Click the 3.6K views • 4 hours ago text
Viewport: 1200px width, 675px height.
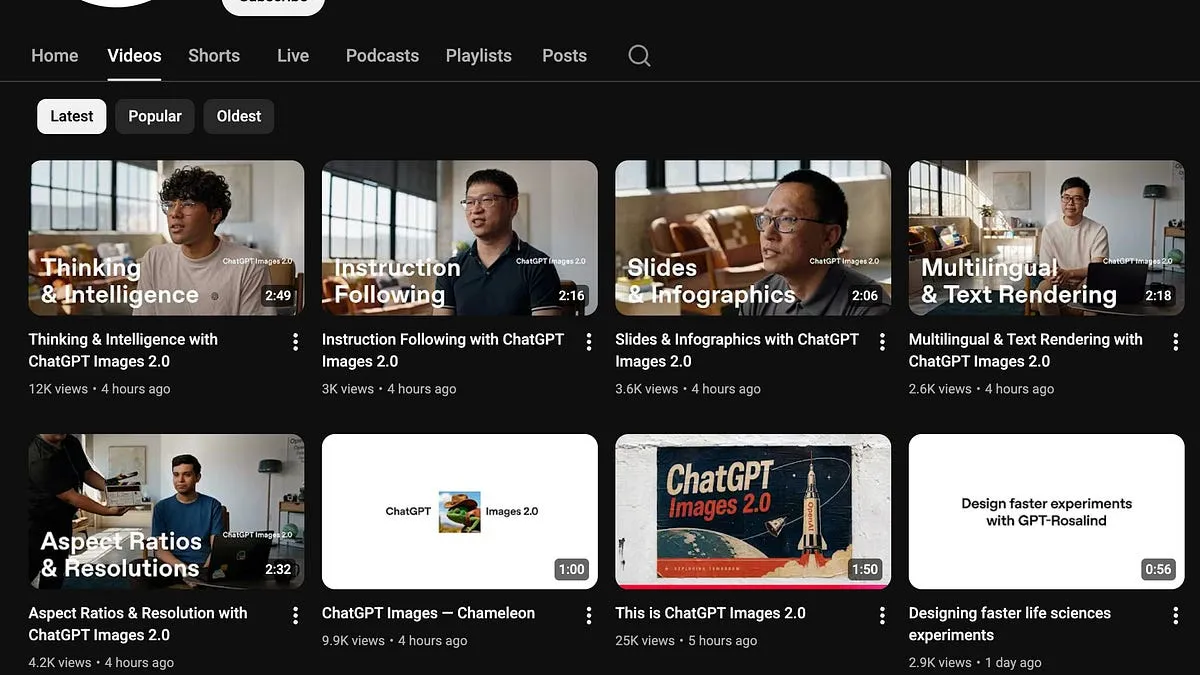tap(688, 389)
